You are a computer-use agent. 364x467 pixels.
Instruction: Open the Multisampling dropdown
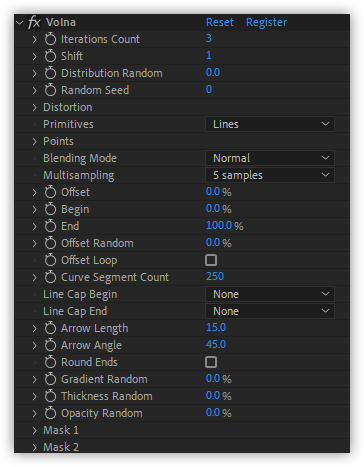270,175
